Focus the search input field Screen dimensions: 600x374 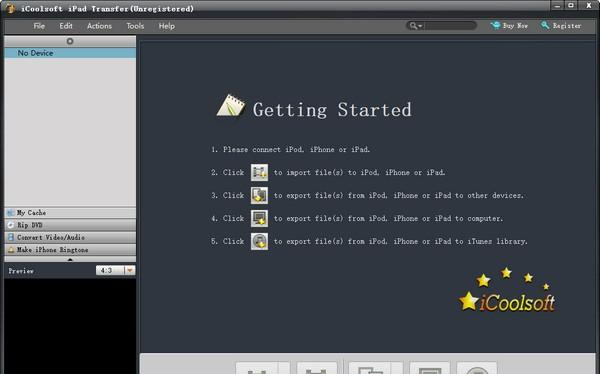(x=450, y=26)
